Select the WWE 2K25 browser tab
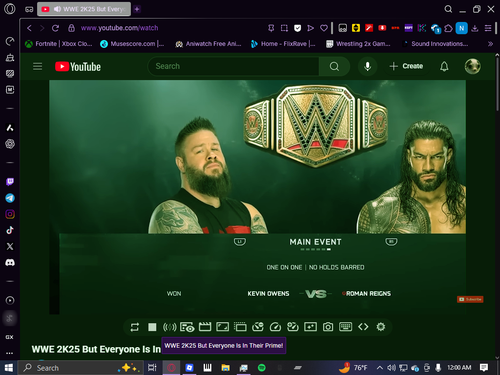Screen dimensions: 500x375 (84, 9)
